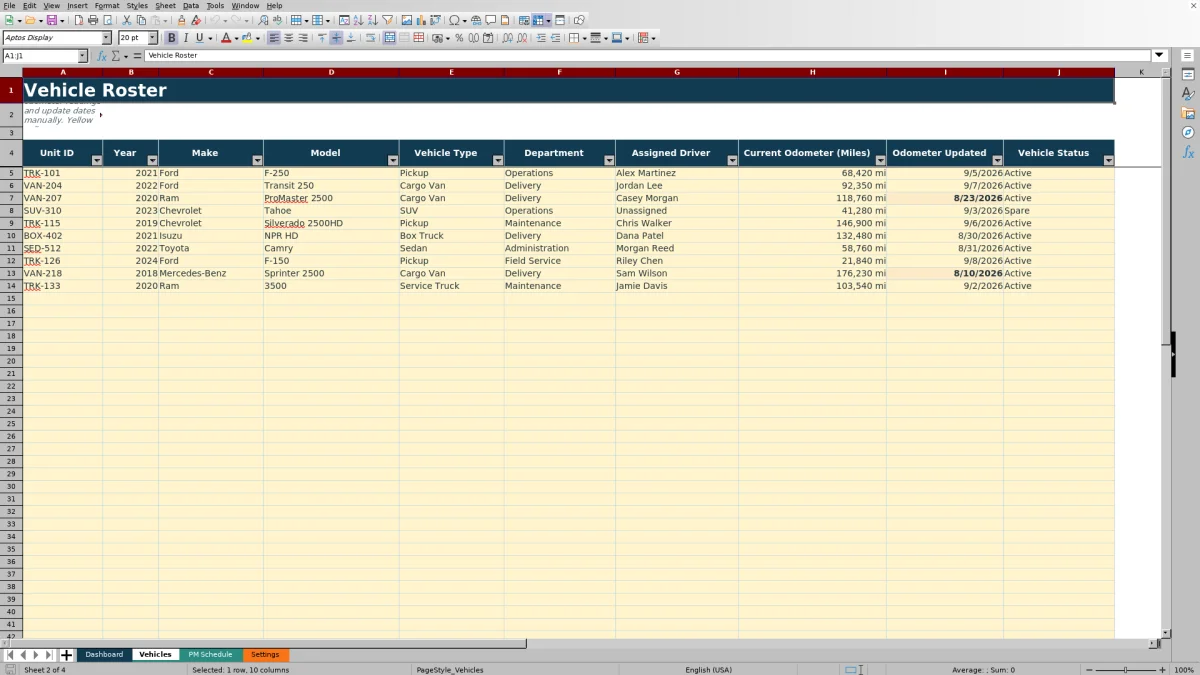Click the Vehicle Roster title cell
The width and height of the screenshot is (1200, 675).
tap(568, 90)
